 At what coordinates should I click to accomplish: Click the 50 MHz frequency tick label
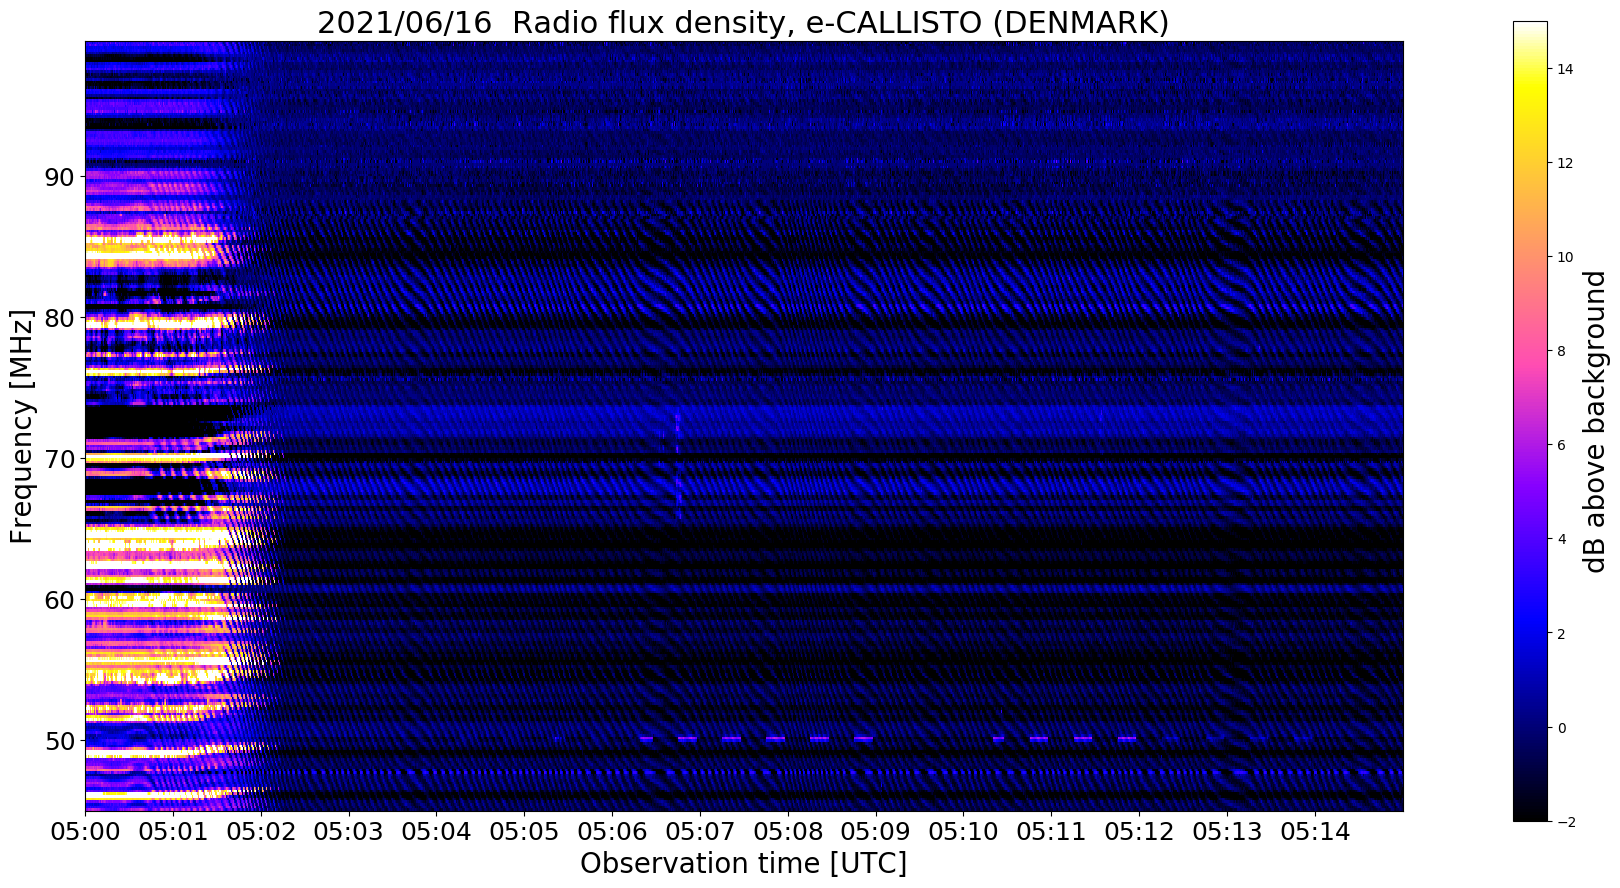point(59,741)
